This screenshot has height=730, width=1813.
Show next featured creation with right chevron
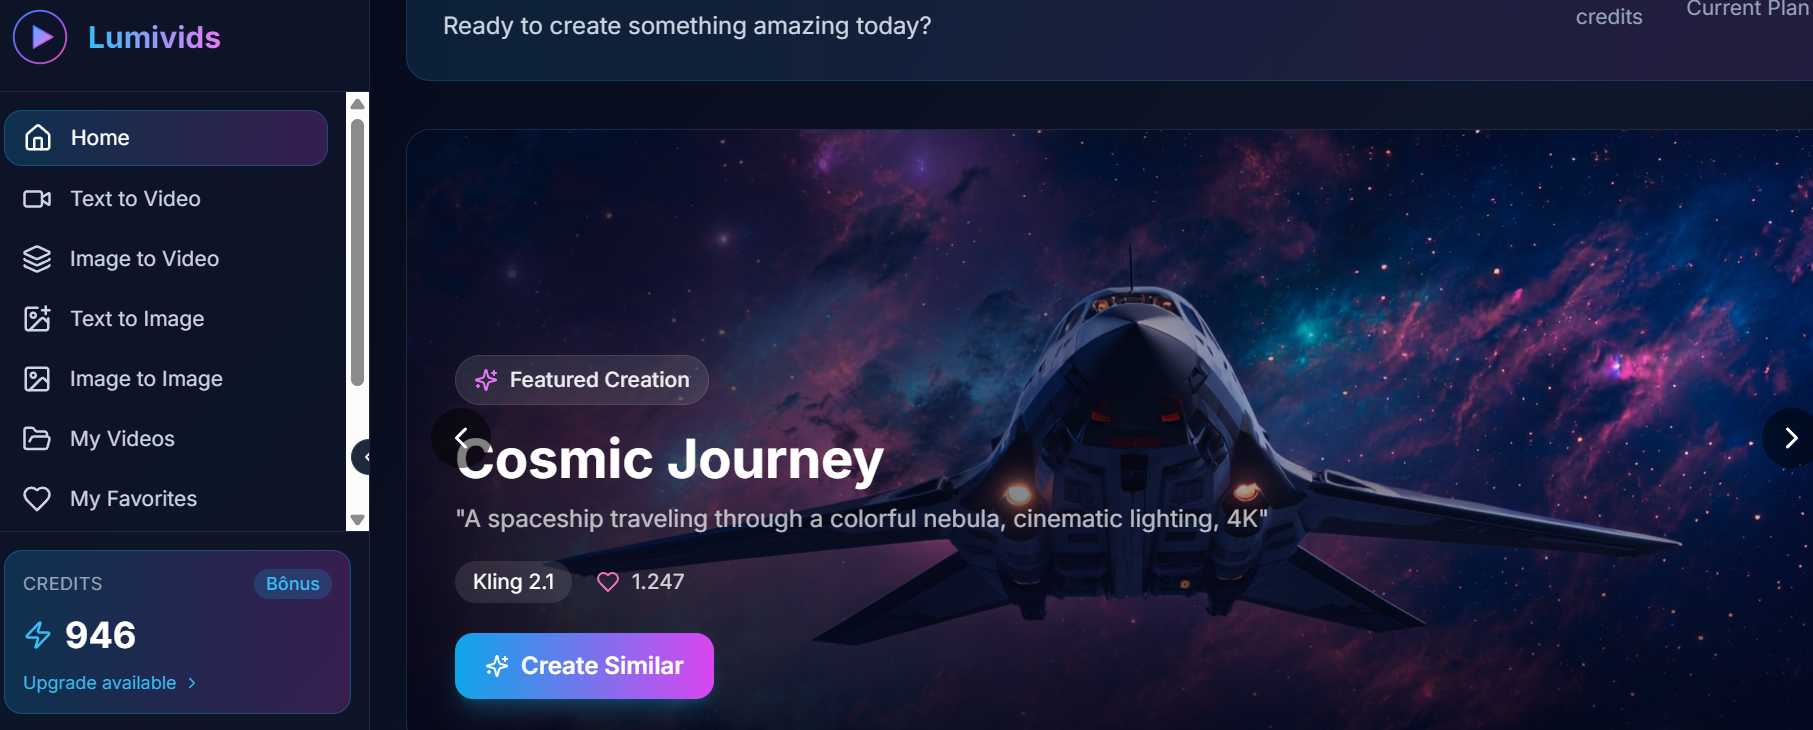1789,438
